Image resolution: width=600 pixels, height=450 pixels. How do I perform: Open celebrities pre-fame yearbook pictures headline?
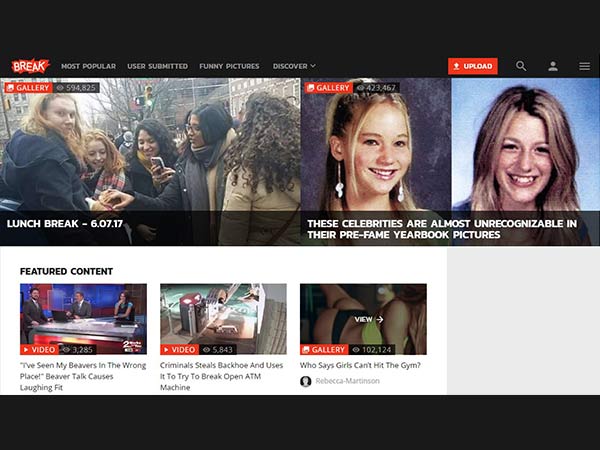pos(441,229)
